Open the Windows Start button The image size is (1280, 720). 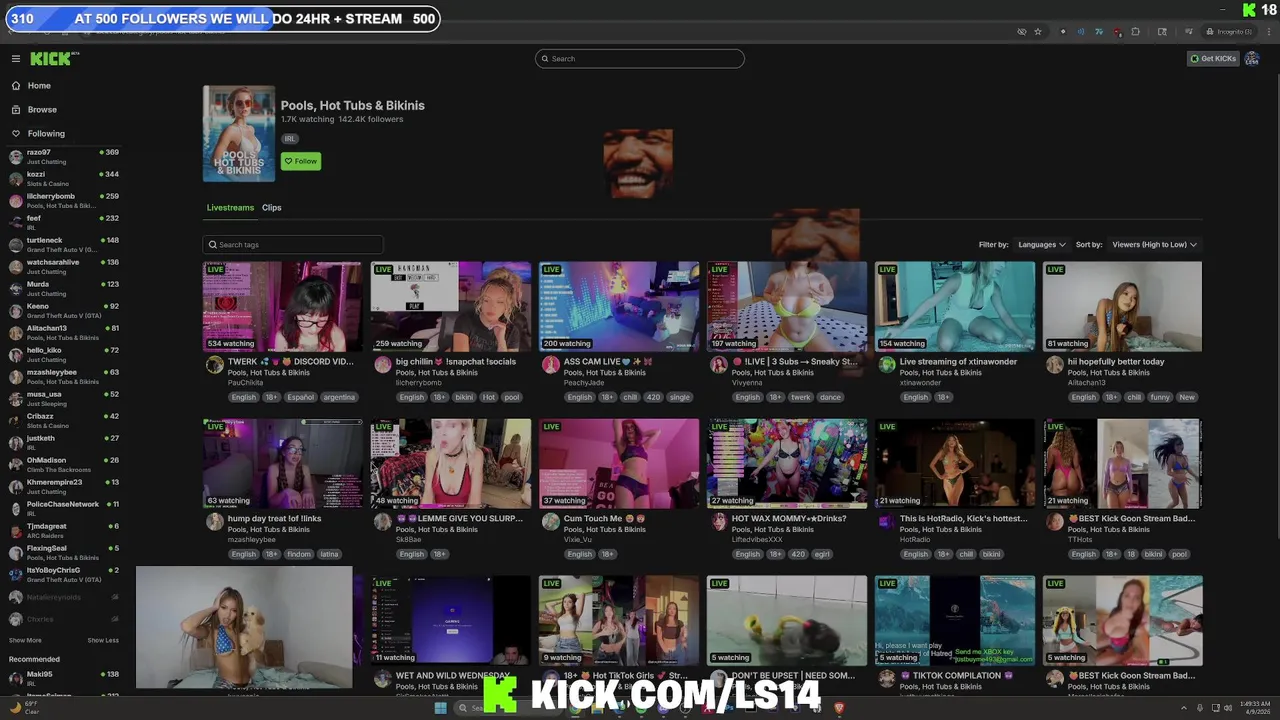pyautogui.click(x=440, y=708)
